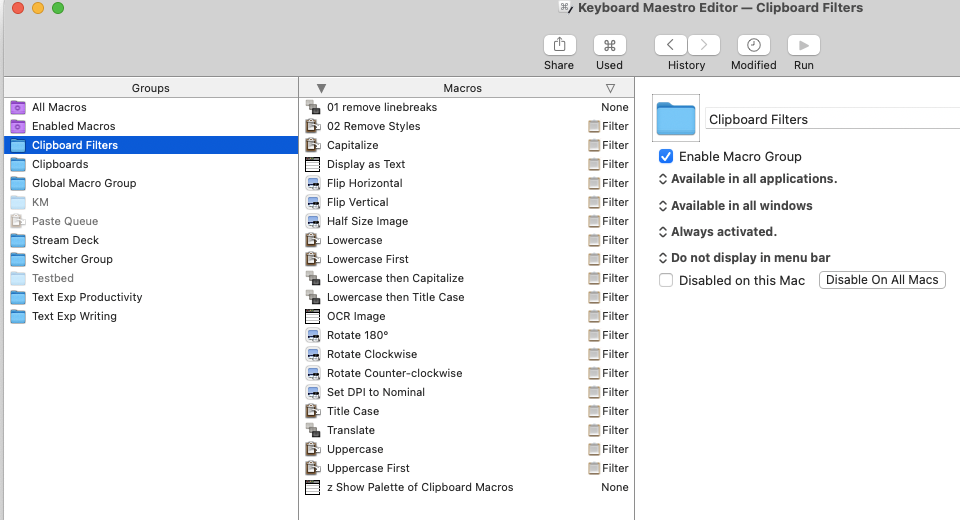Click the Translate macro icon

coord(313,430)
